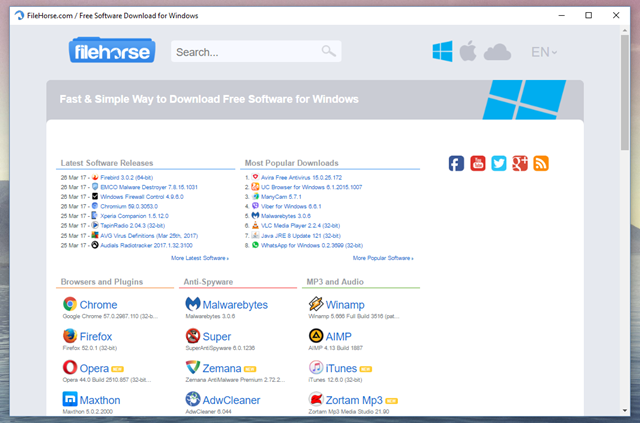Click the Malwarebytes category icon
Image resolution: width=640 pixels, height=423 pixels.
tap(193, 304)
